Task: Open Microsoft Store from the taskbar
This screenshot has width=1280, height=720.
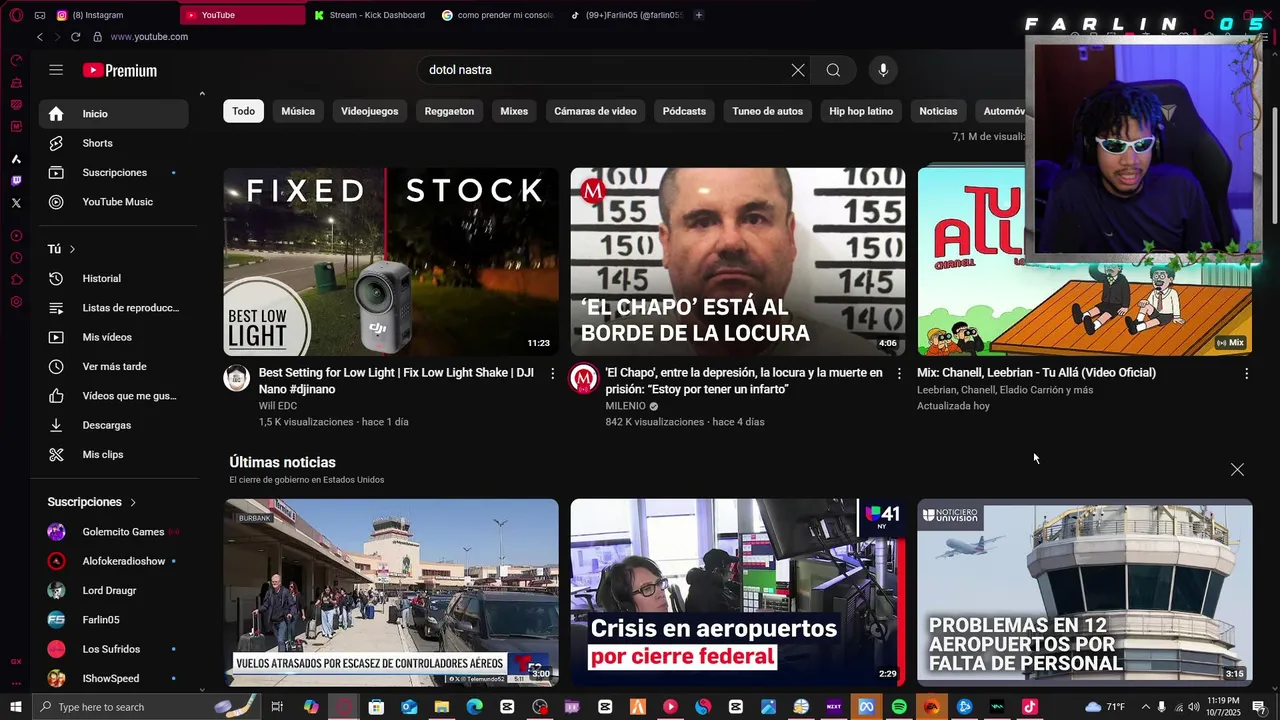Action: tap(376, 707)
